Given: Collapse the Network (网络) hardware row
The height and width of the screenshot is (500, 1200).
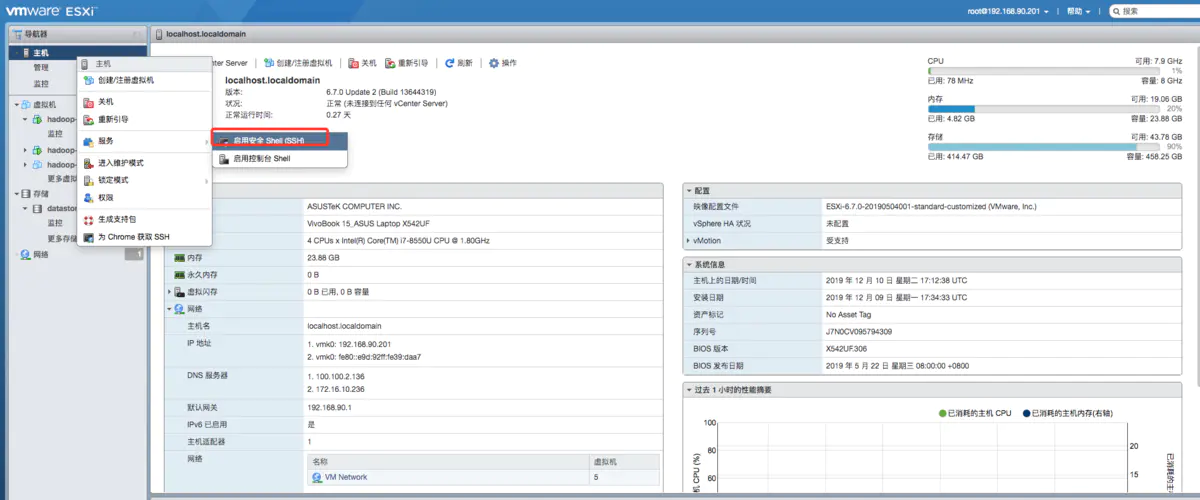Looking at the screenshot, I should tap(170, 309).
